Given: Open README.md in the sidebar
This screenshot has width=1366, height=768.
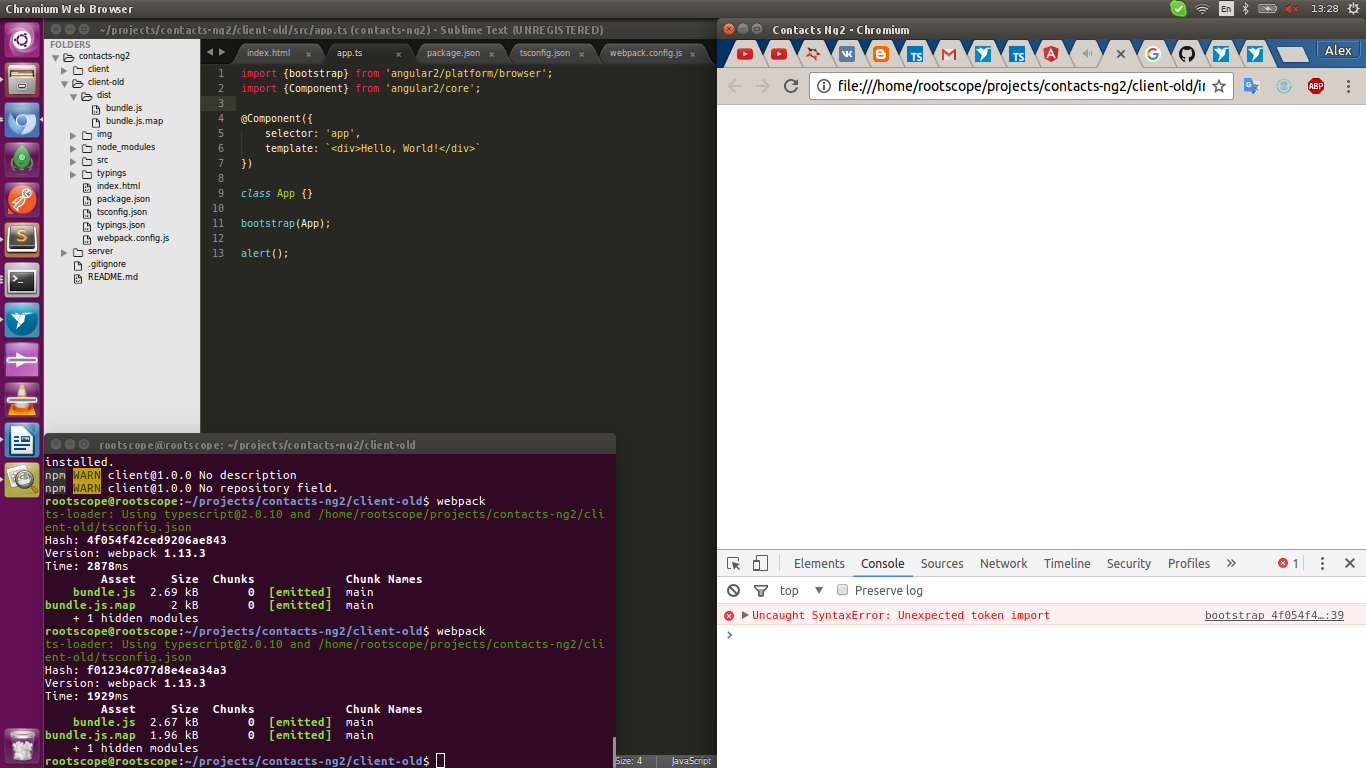Looking at the screenshot, I should (112, 277).
